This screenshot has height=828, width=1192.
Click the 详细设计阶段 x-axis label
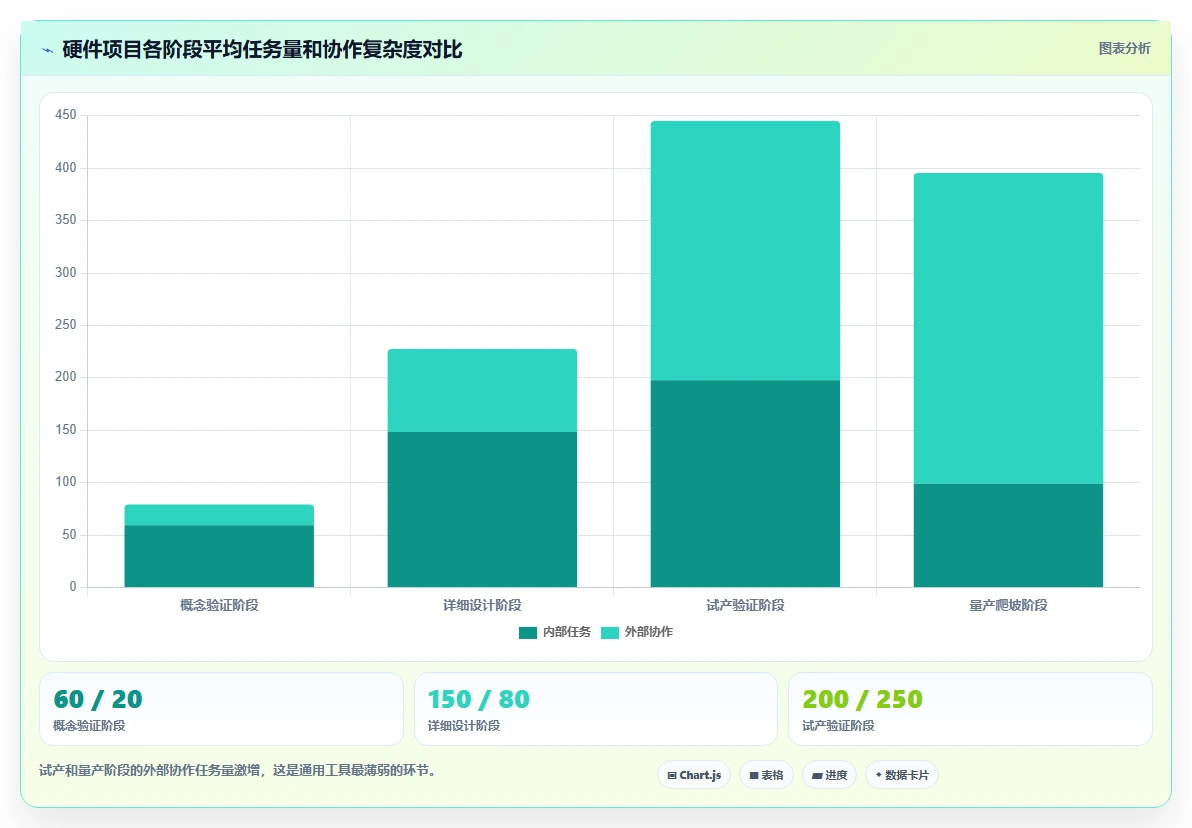[482, 605]
